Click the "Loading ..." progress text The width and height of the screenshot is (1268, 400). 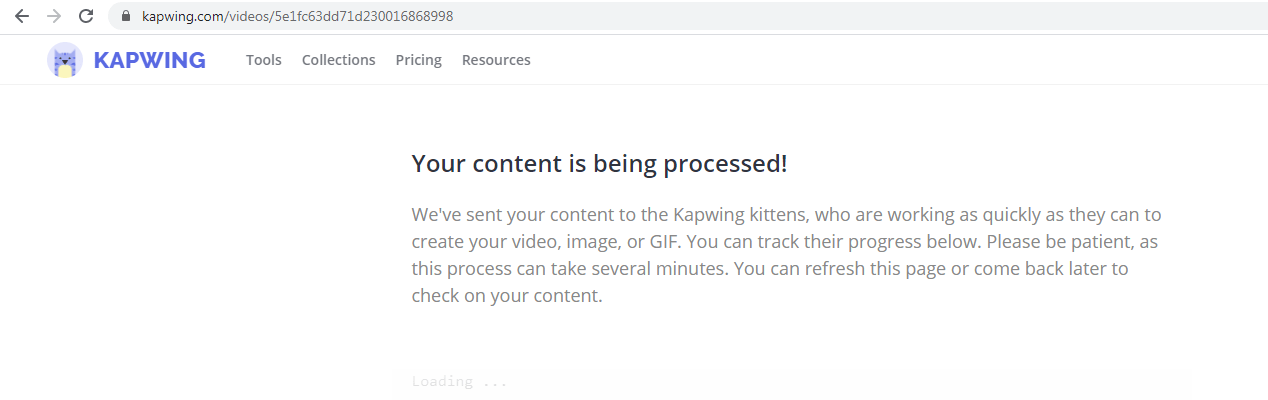tap(460, 382)
